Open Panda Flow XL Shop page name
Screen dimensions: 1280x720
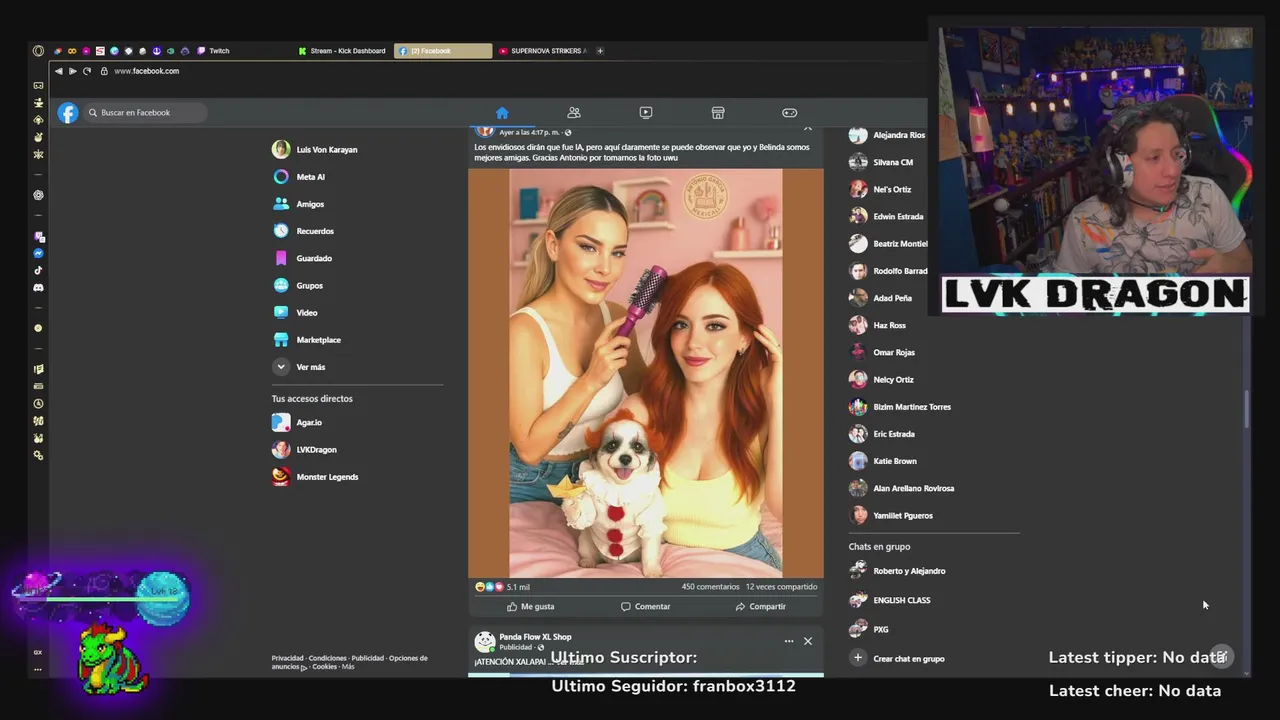point(535,637)
